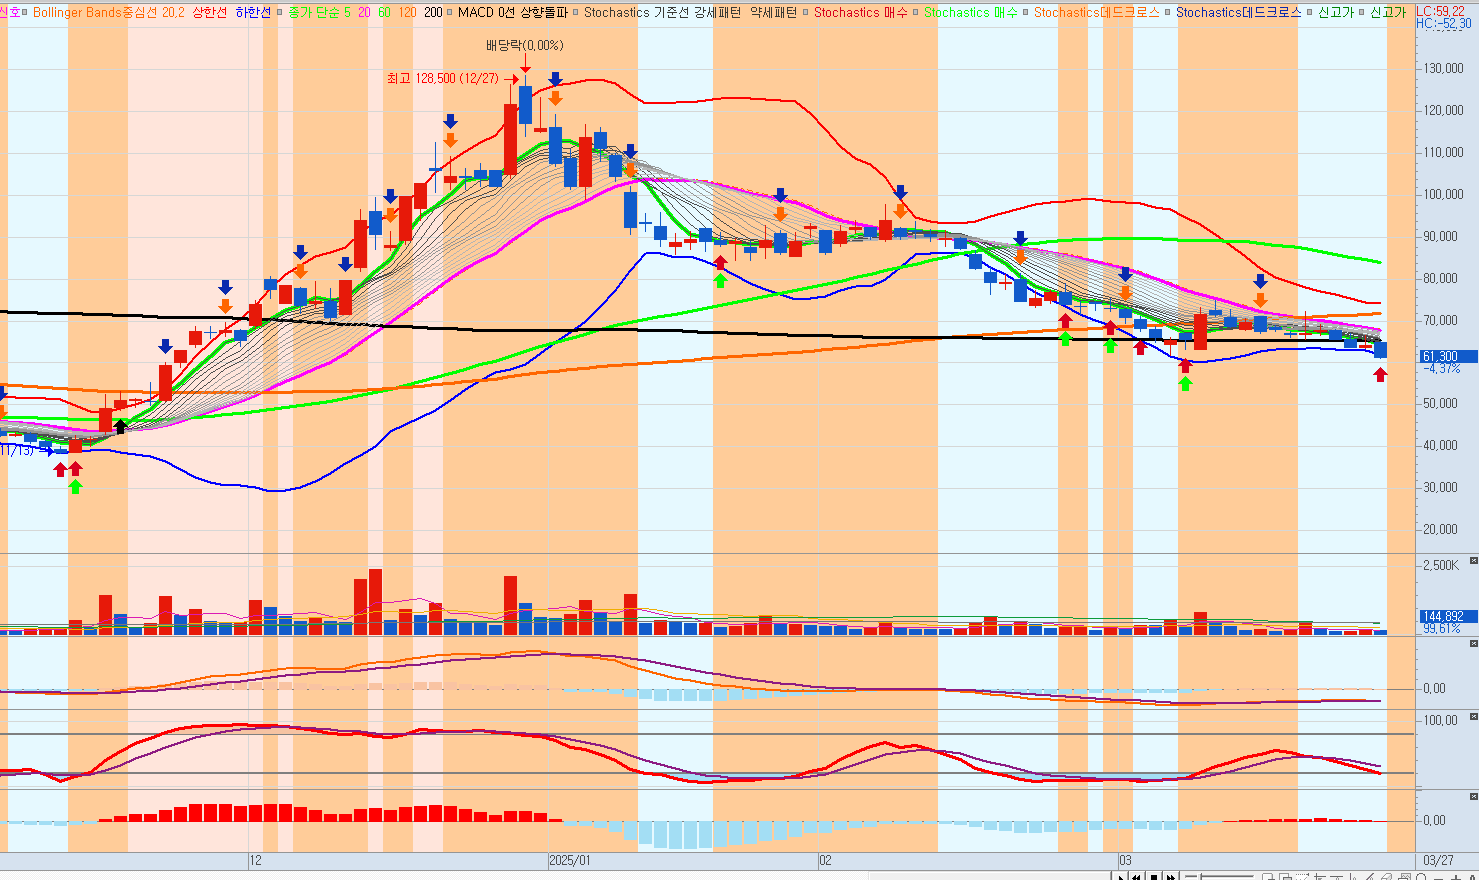
Task: Click the volume pane corner button
Action: point(1473,560)
